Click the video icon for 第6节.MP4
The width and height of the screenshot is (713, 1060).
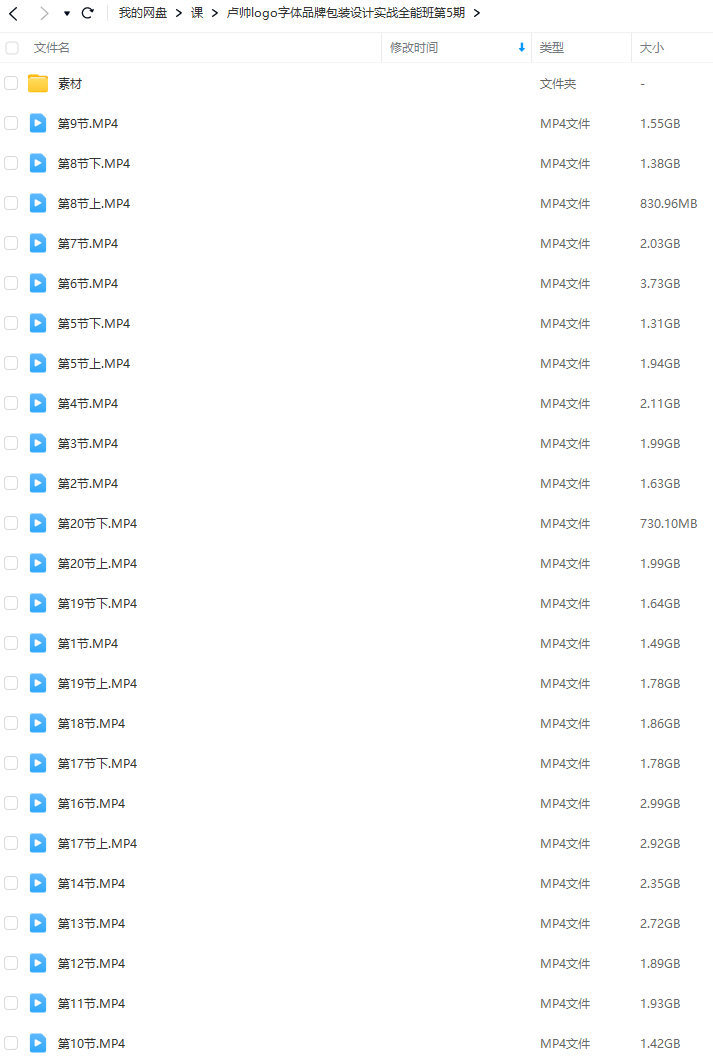(38, 283)
